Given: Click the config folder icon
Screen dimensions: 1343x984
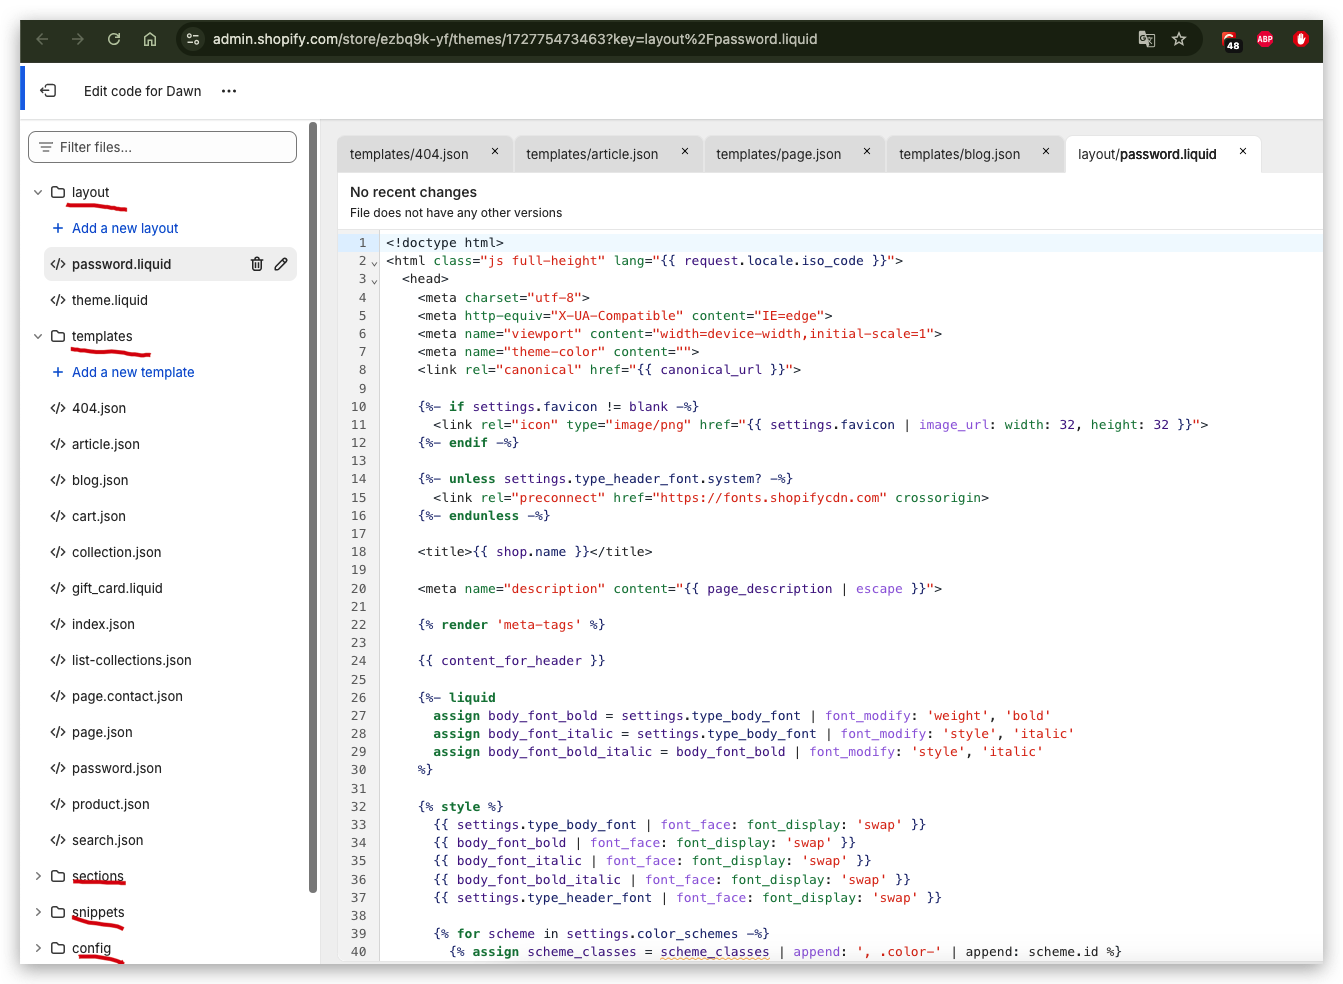Looking at the screenshot, I should coord(58,948).
